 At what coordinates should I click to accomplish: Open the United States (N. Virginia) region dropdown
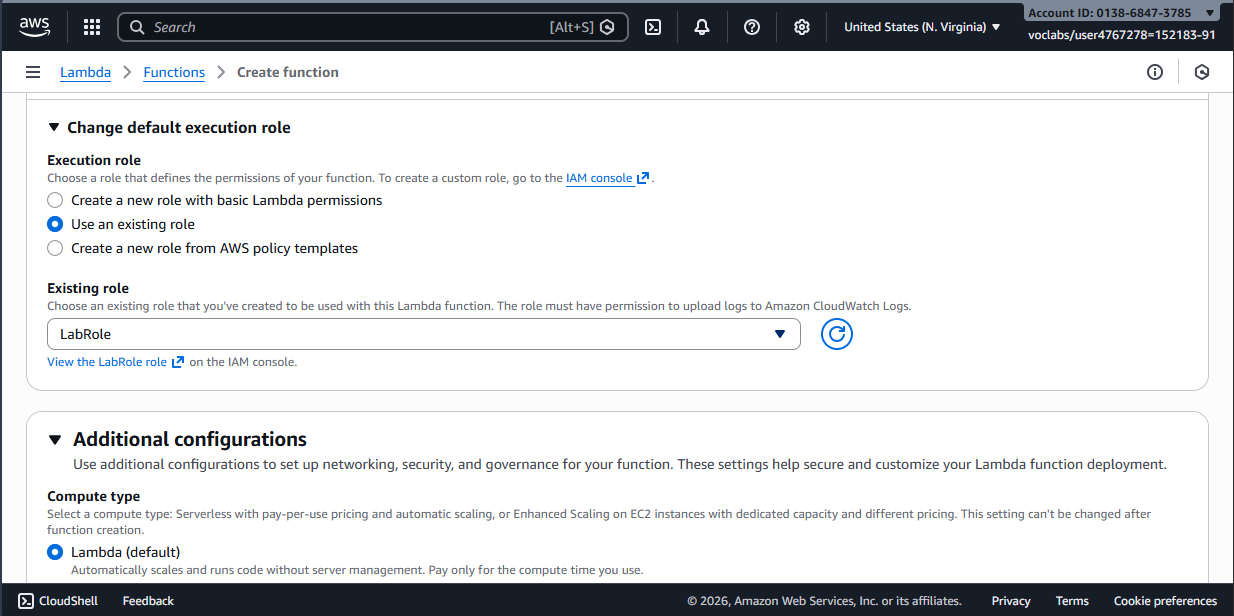click(x=922, y=27)
